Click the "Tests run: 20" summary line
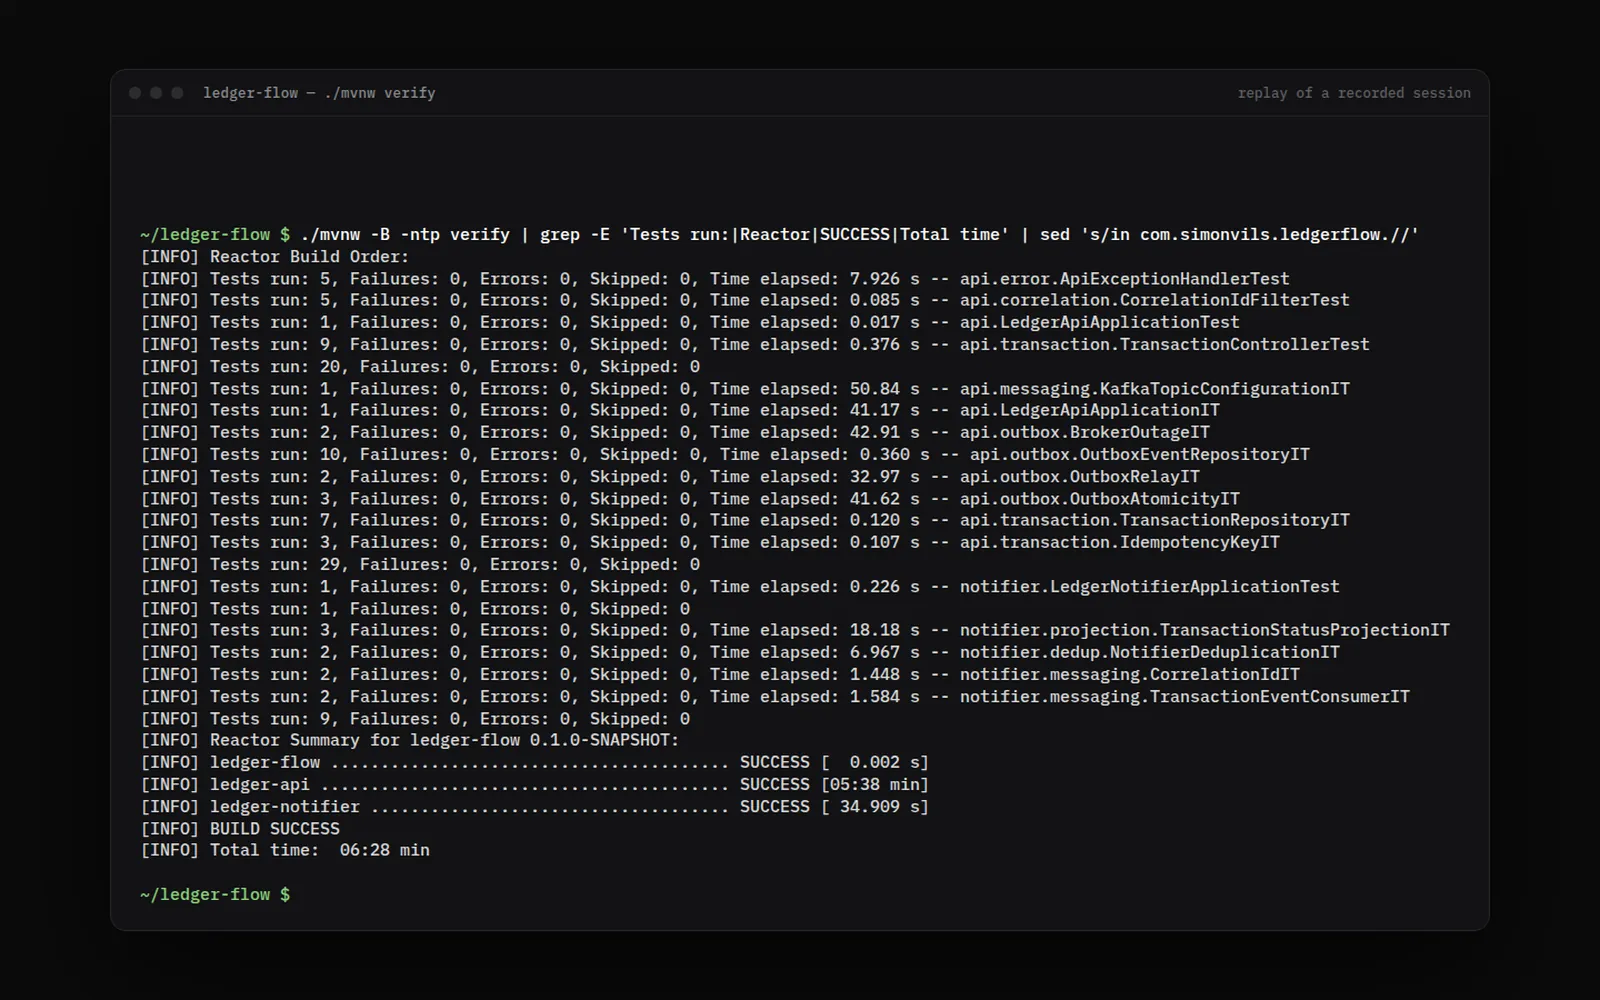The height and width of the screenshot is (1000, 1600). point(420,367)
